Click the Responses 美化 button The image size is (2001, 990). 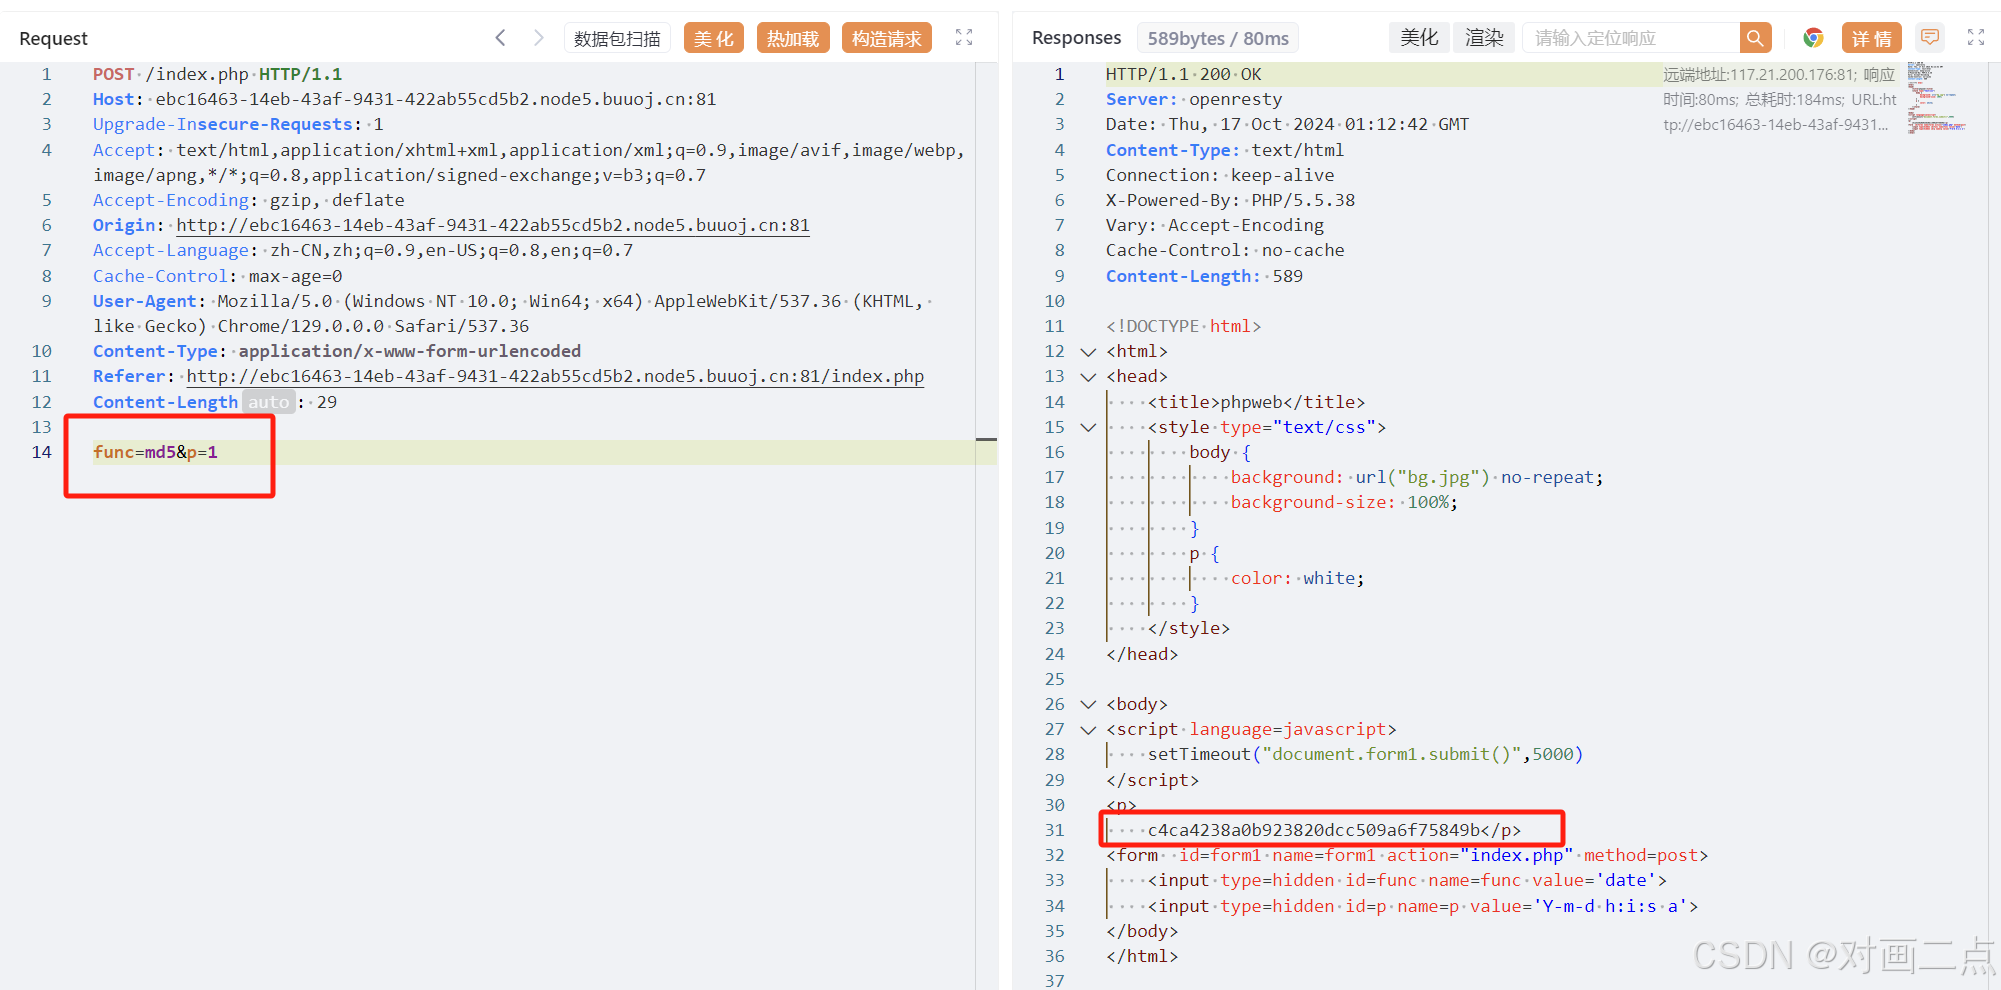click(1419, 38)
